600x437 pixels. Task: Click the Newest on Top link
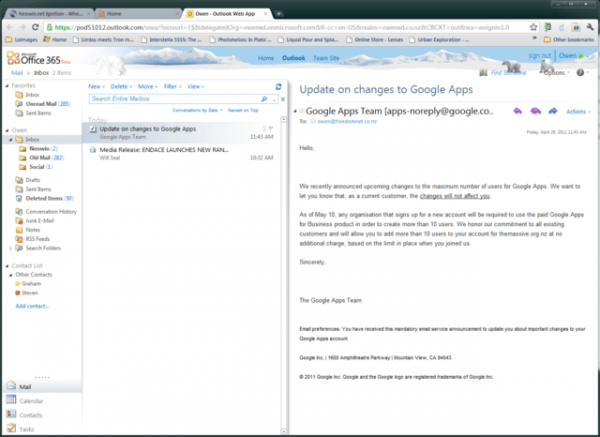[x=243, y=110]
